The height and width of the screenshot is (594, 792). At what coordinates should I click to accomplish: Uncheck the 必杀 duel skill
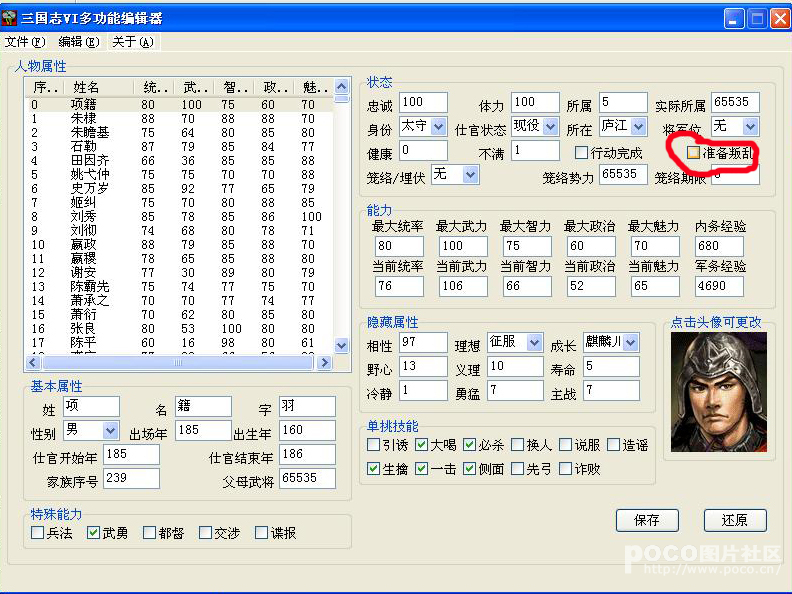click(x=469, y=445)
